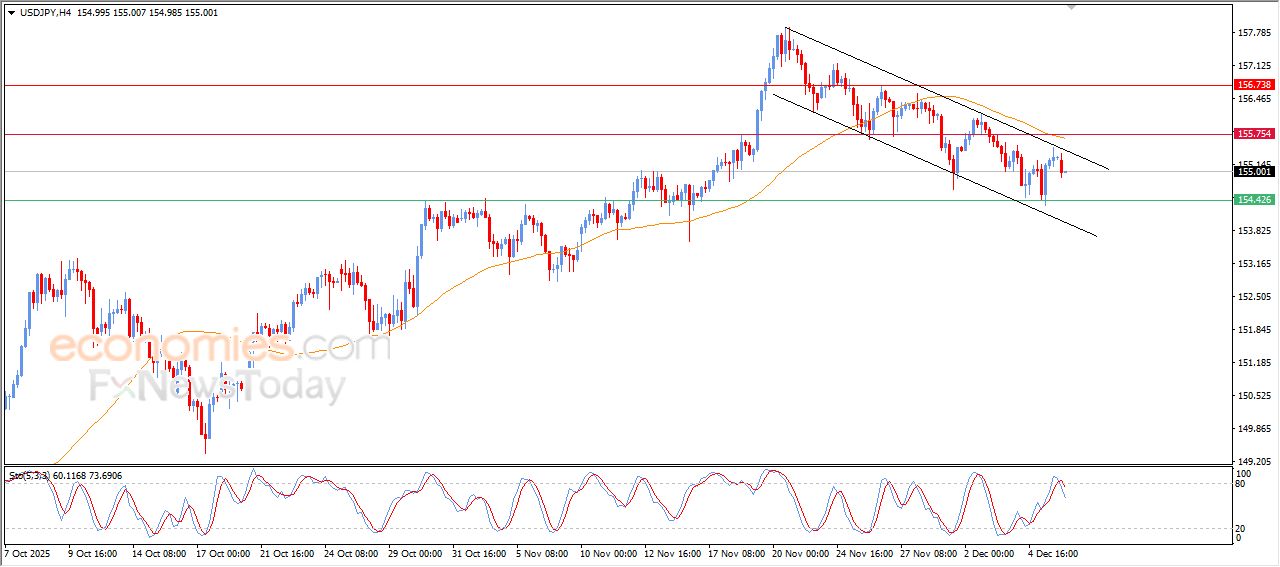Select the green 154.426 price label
The image size is (1280, 567).
click(x=1254, y=200)
